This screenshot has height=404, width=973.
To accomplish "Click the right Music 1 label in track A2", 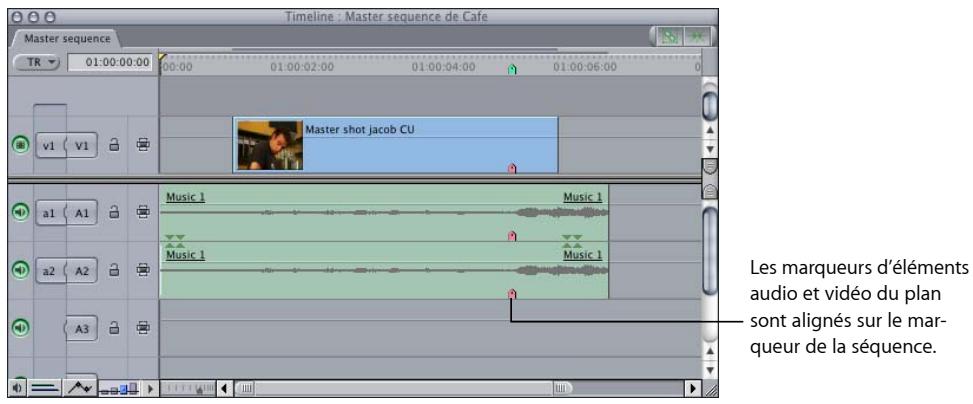I will (x=582, y=254).
